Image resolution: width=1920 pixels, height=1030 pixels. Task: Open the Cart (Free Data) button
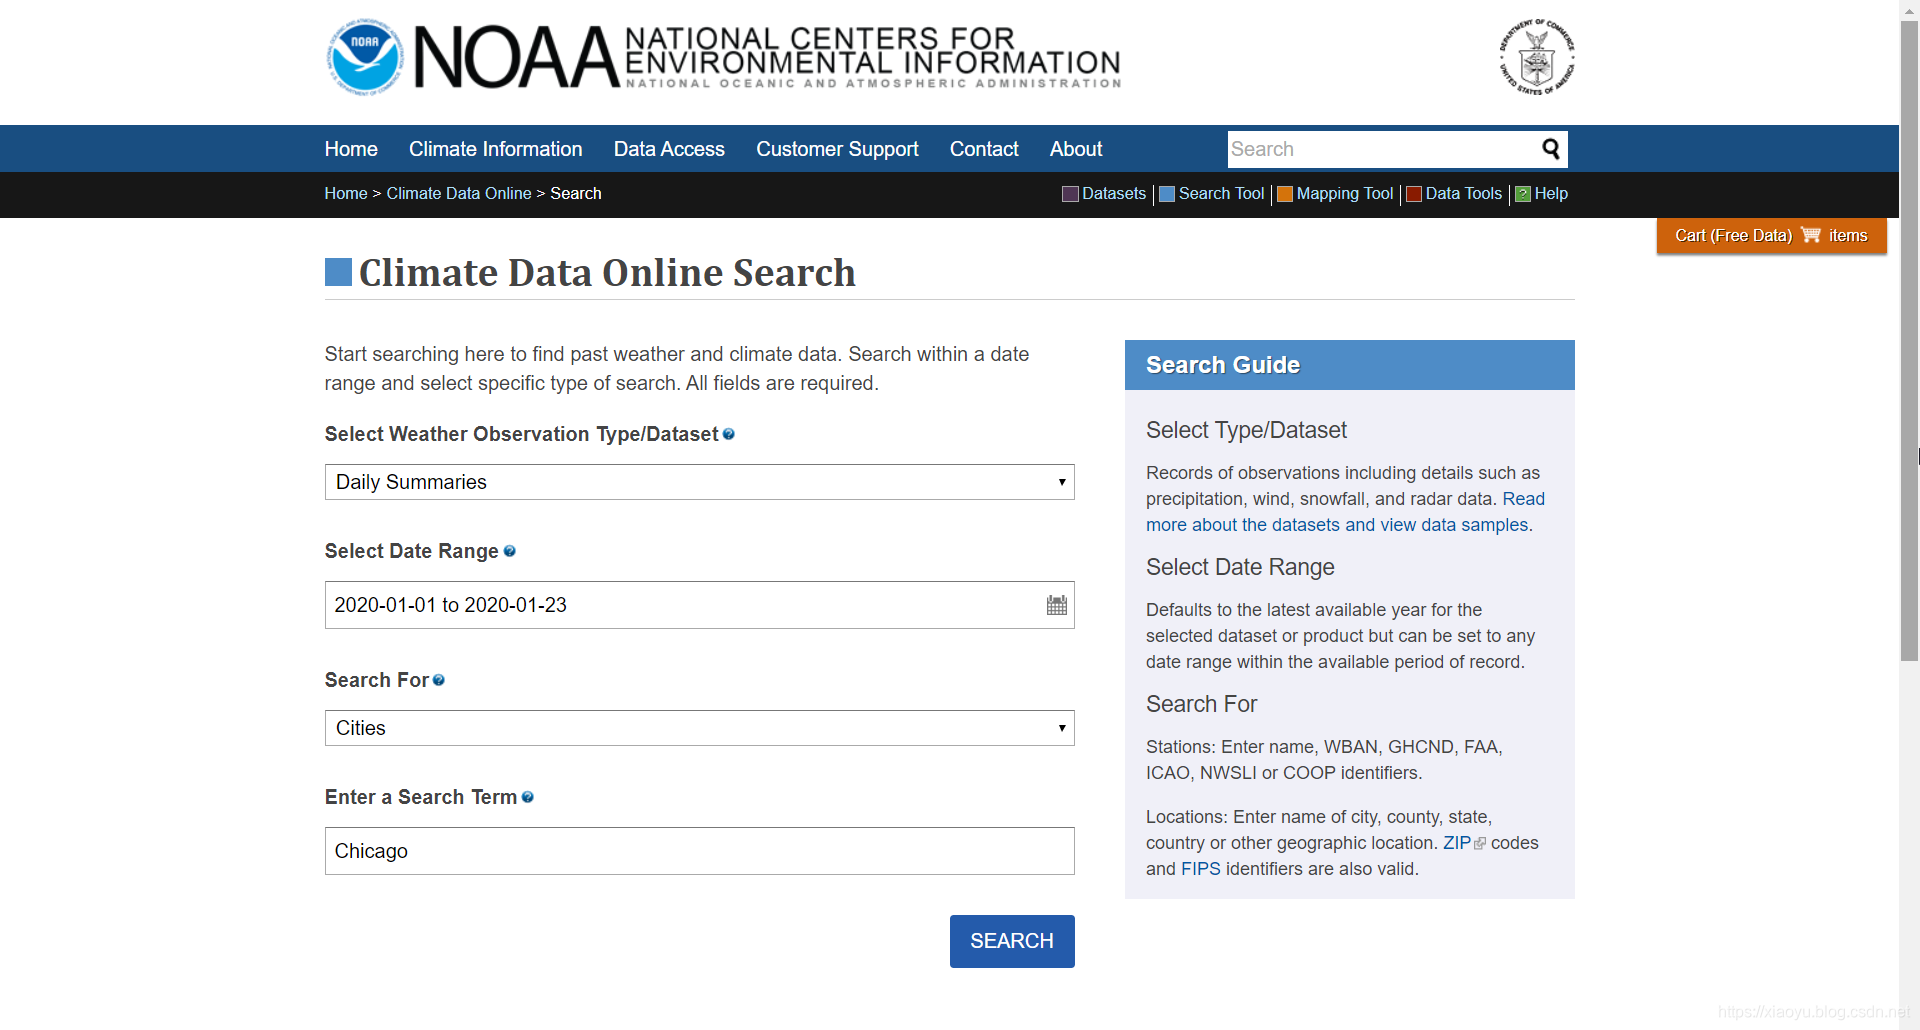pos(1771,236)
